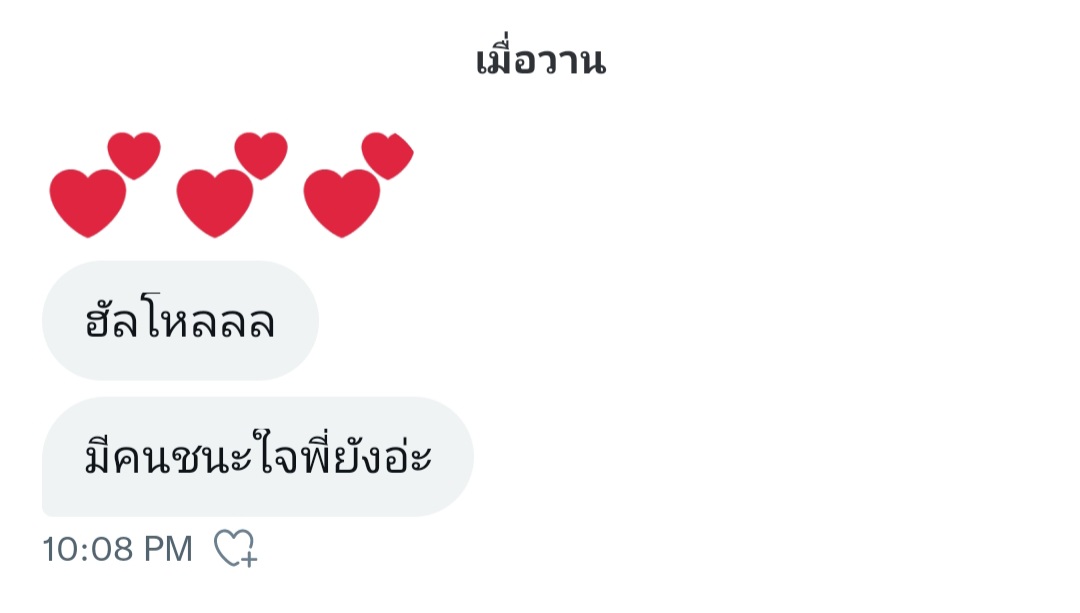Screen dimensions: 1080x613
Task: Tap the plus sign on reaction heart
Action: (249, 558)
